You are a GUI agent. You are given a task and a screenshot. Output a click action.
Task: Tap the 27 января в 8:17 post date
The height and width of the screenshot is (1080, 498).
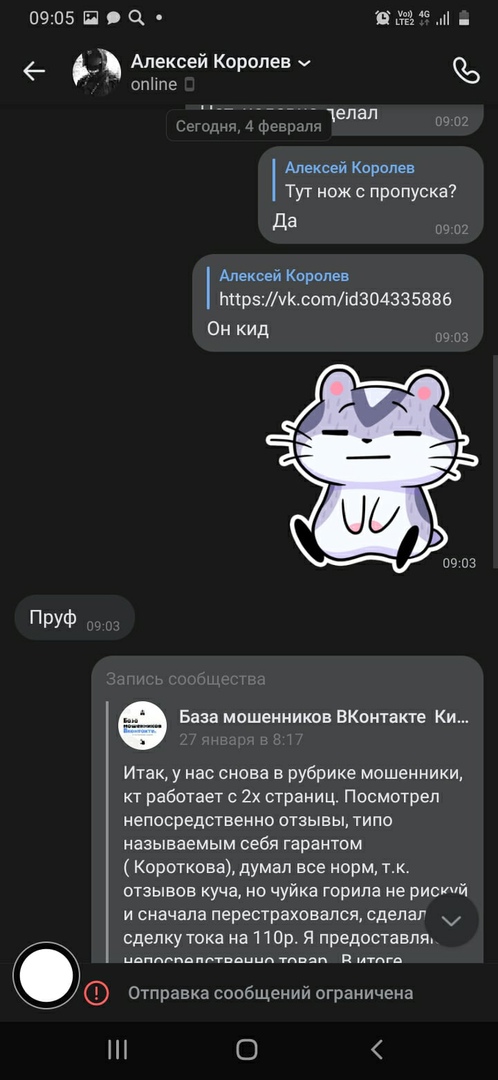240,740
